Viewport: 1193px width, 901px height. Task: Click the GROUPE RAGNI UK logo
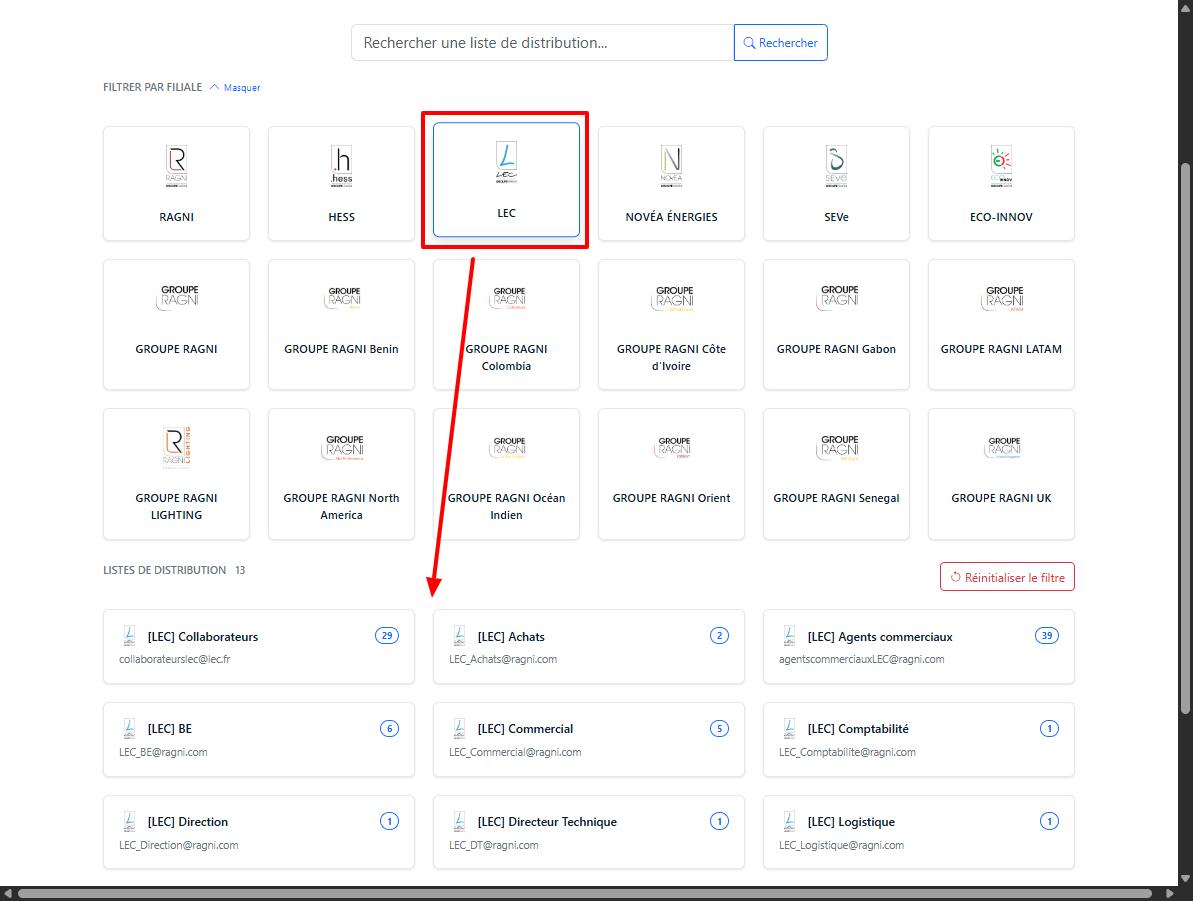(1002, 447)
